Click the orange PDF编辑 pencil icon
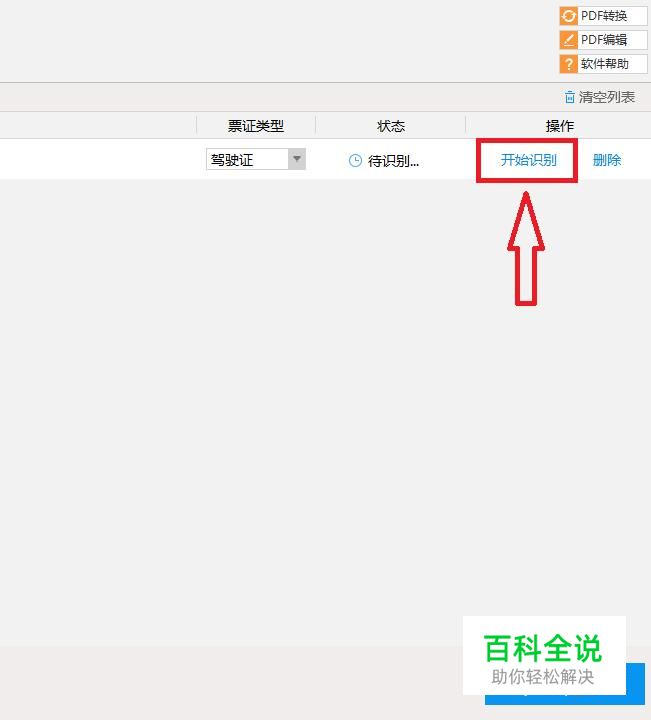 [568, 40]
